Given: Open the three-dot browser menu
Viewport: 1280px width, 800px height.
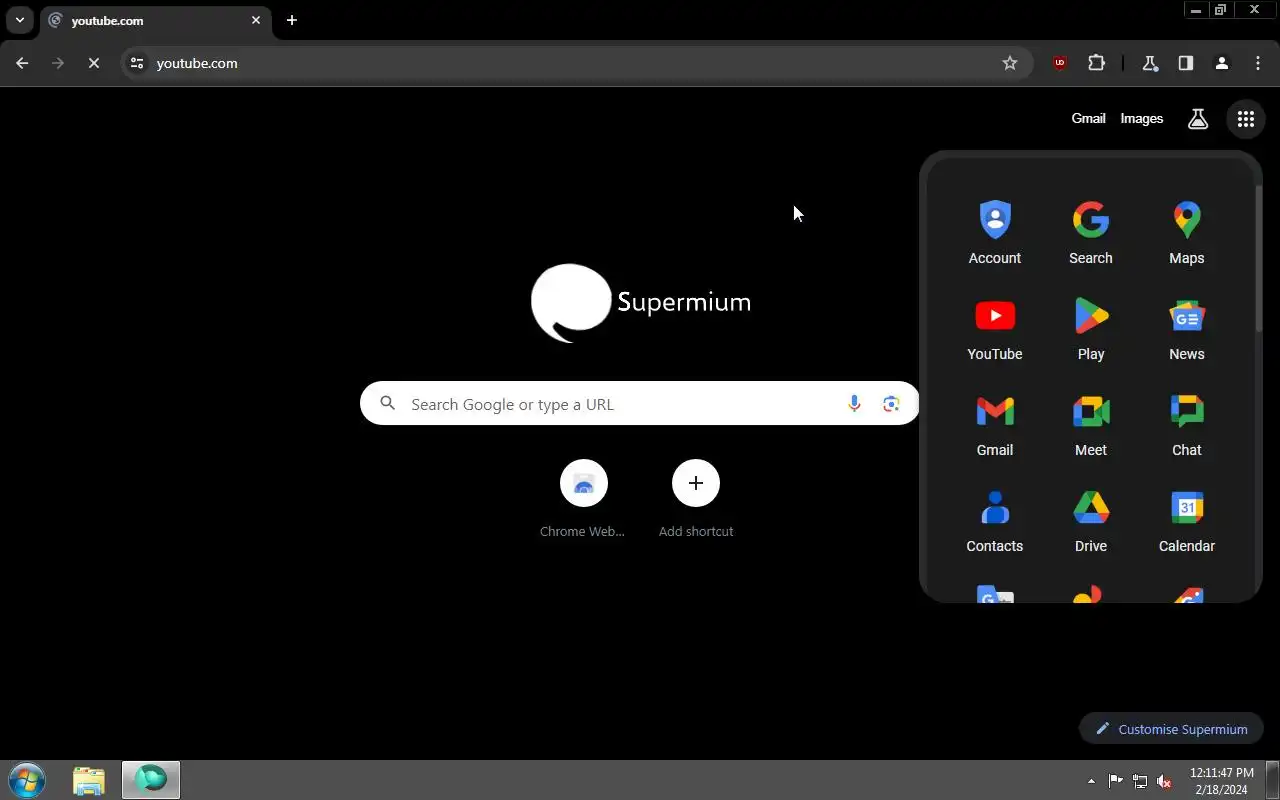Looking at the screenshot, I should pyautogui.click(x=1258, y=63).
